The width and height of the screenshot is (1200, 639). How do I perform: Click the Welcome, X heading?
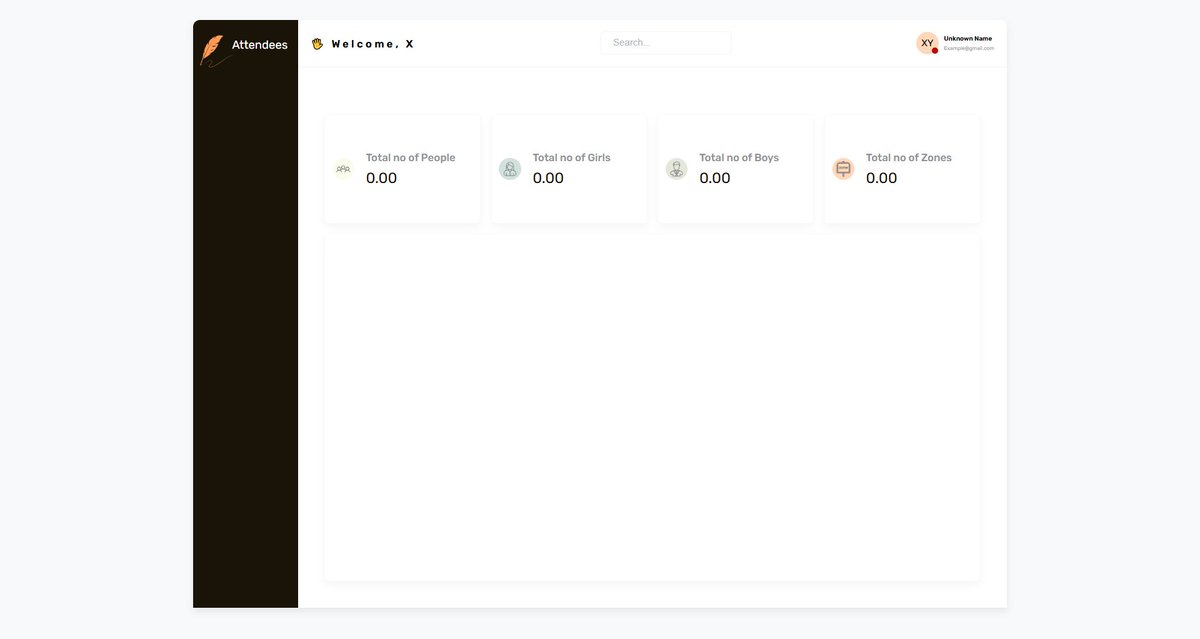click(373, 44)
